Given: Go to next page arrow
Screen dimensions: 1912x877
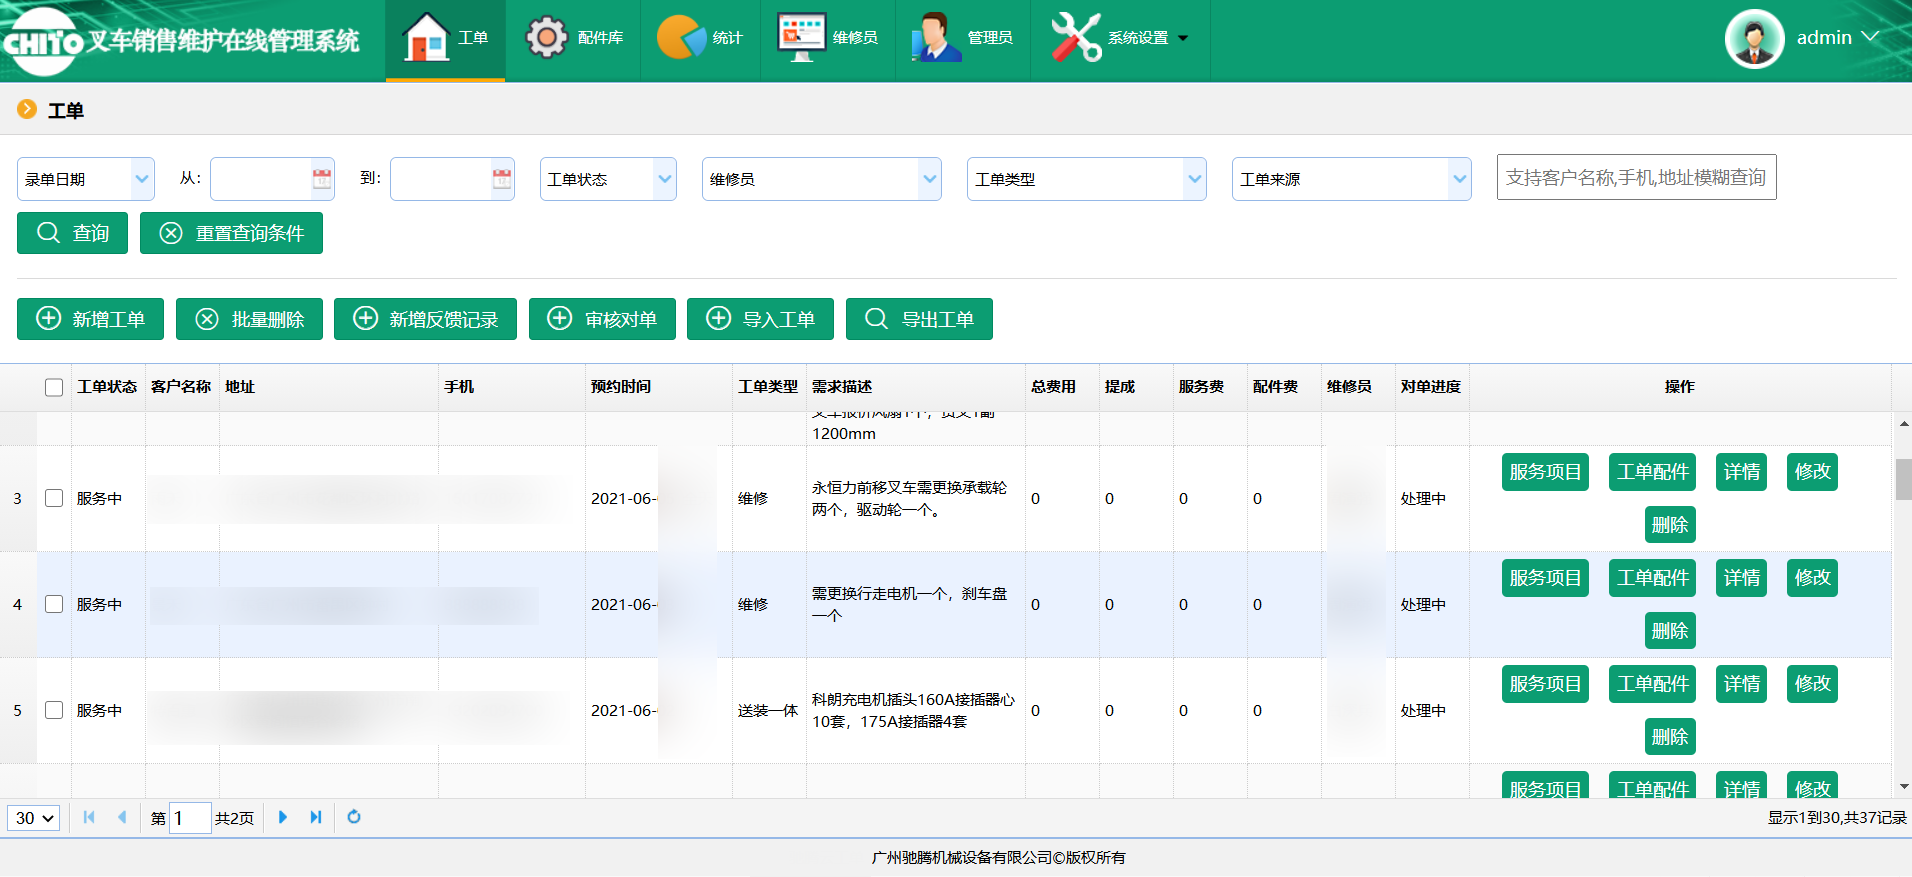Looking at the screenshot, I should click(283, 817).
